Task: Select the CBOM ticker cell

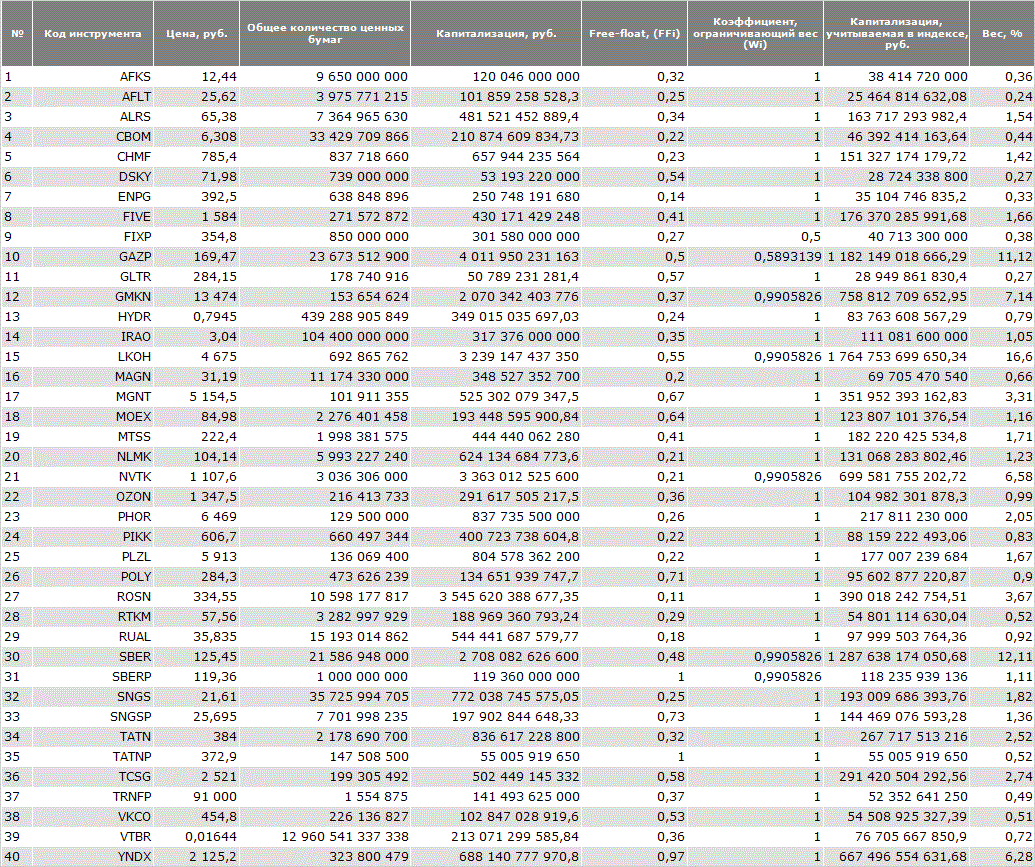Action: [93, 137]
